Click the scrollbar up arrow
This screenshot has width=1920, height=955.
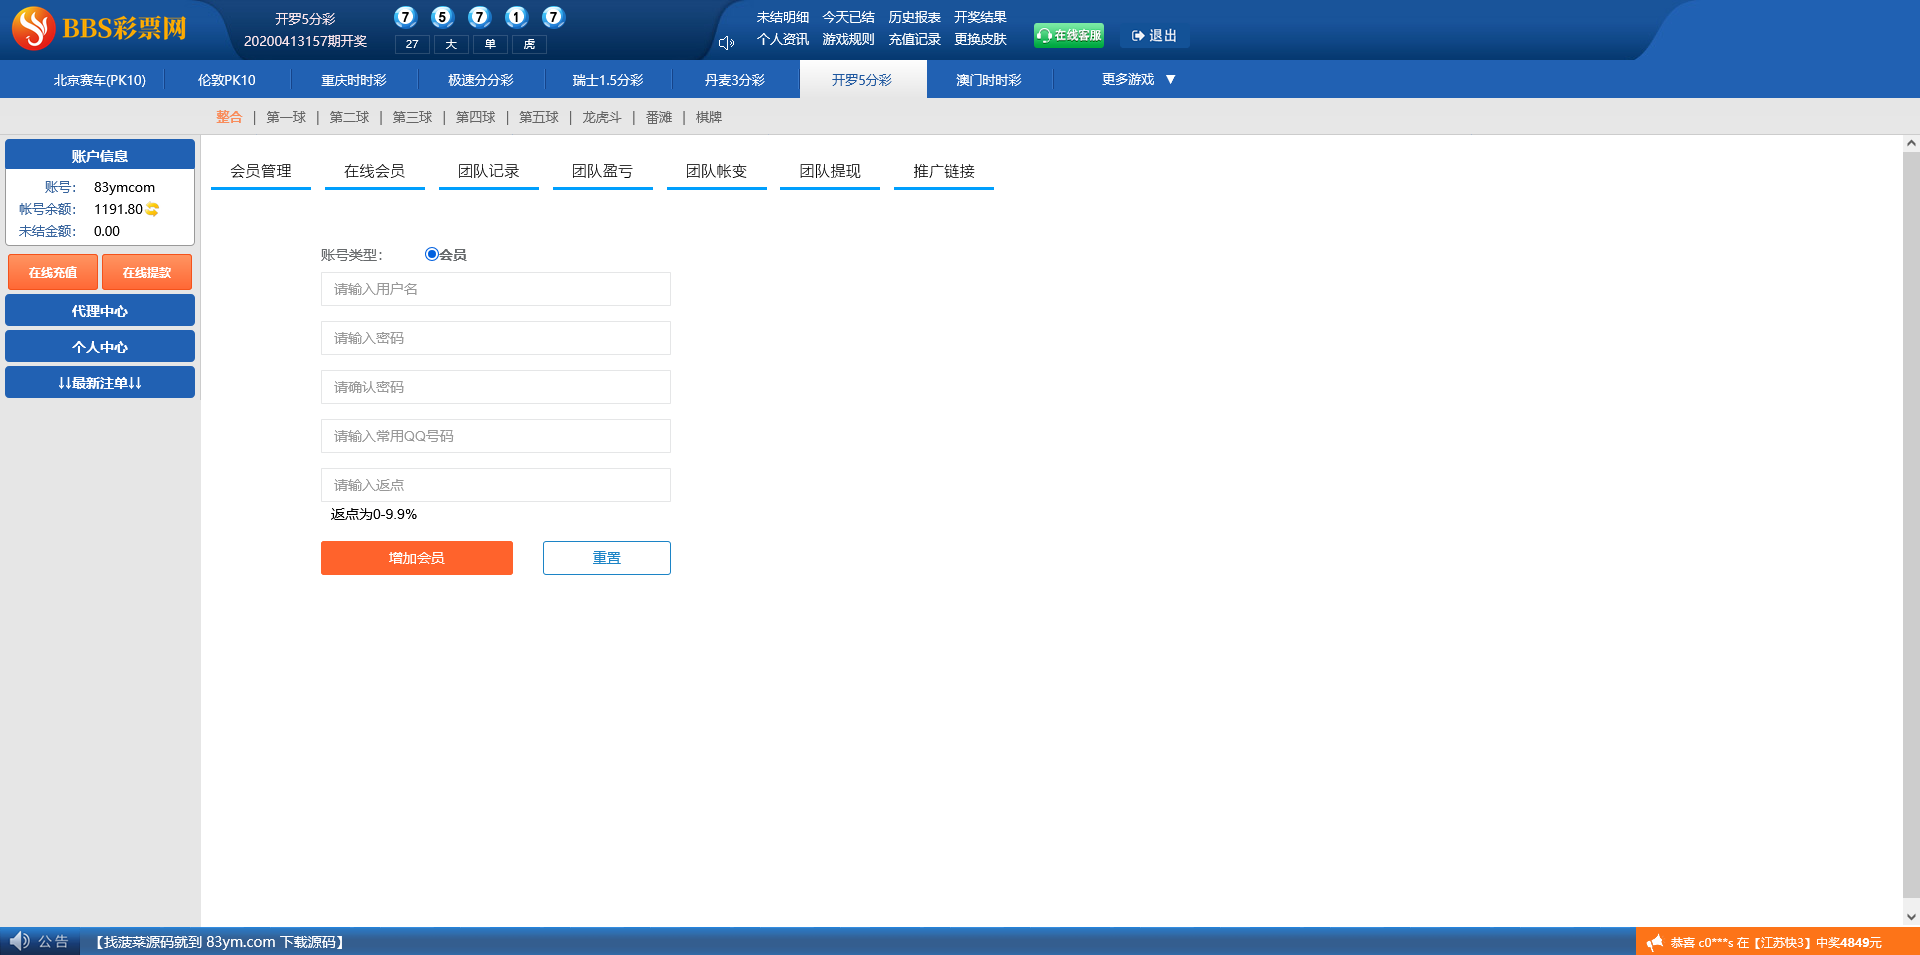(1911, 144)
